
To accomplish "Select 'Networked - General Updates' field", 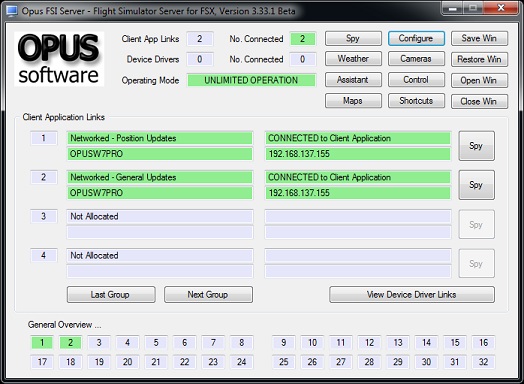I will click(160, 177).
